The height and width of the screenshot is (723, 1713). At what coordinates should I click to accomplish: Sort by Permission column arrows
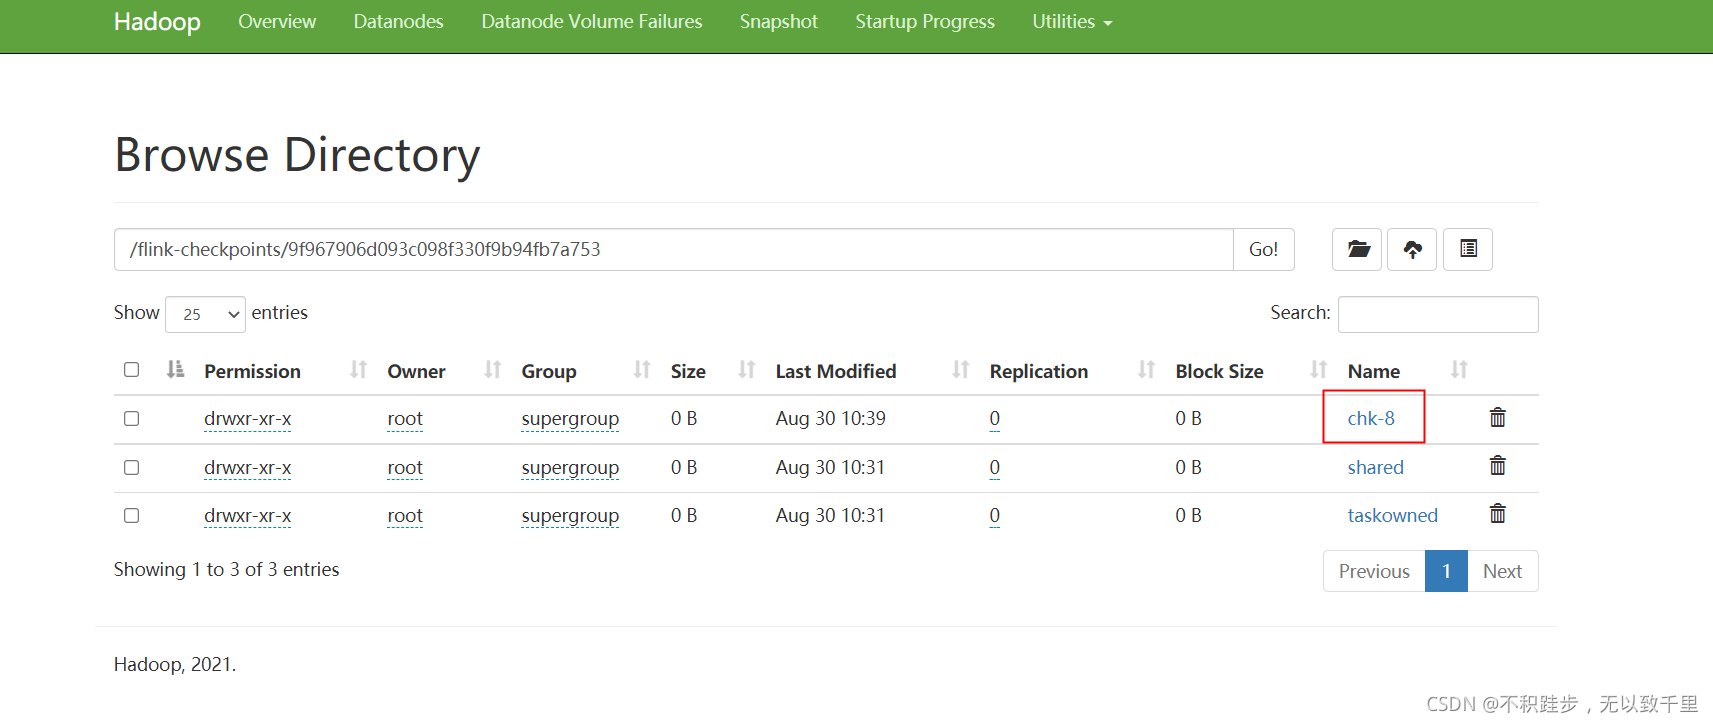click(x=358, y=370)
